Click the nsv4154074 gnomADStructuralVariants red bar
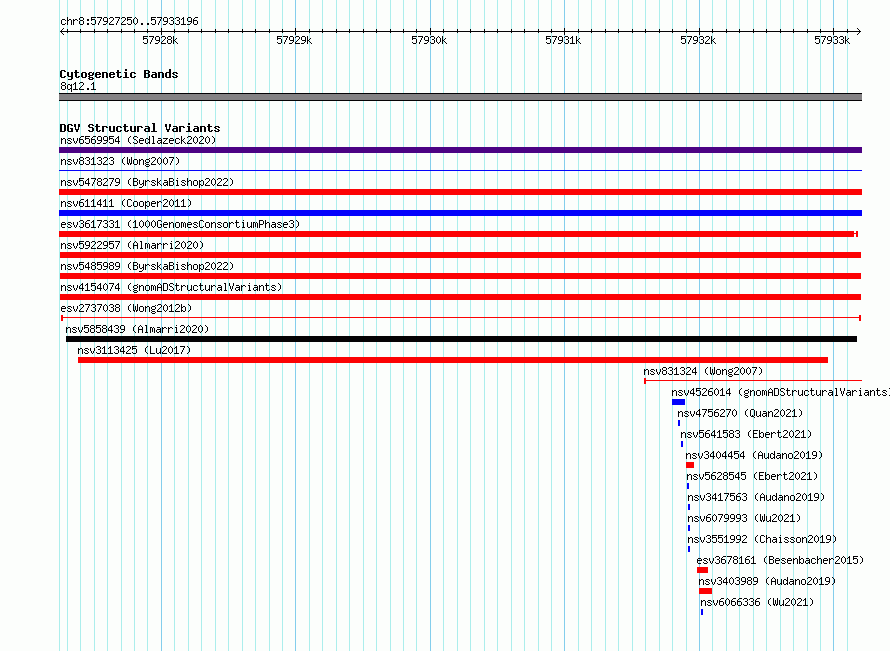This screenshot has height=651, width=890. tap(460, 297)
